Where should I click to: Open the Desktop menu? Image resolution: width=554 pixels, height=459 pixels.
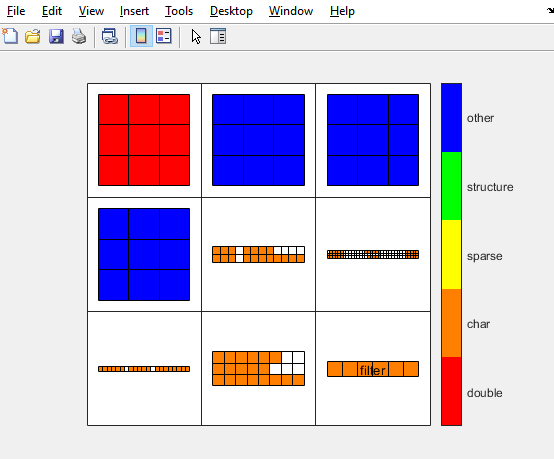click(x=231, y=11)
